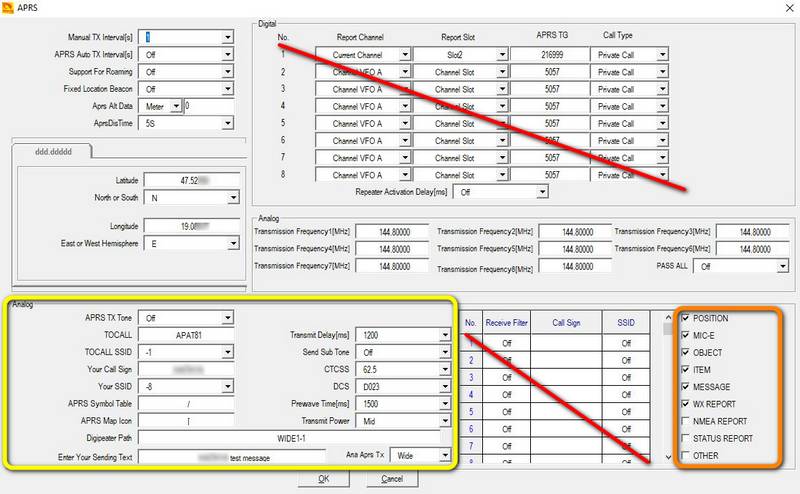The height and width of the screenshot is (494, 800).
Task: Expand the Repeater Activation Delay dropdown
Action: 542,192
